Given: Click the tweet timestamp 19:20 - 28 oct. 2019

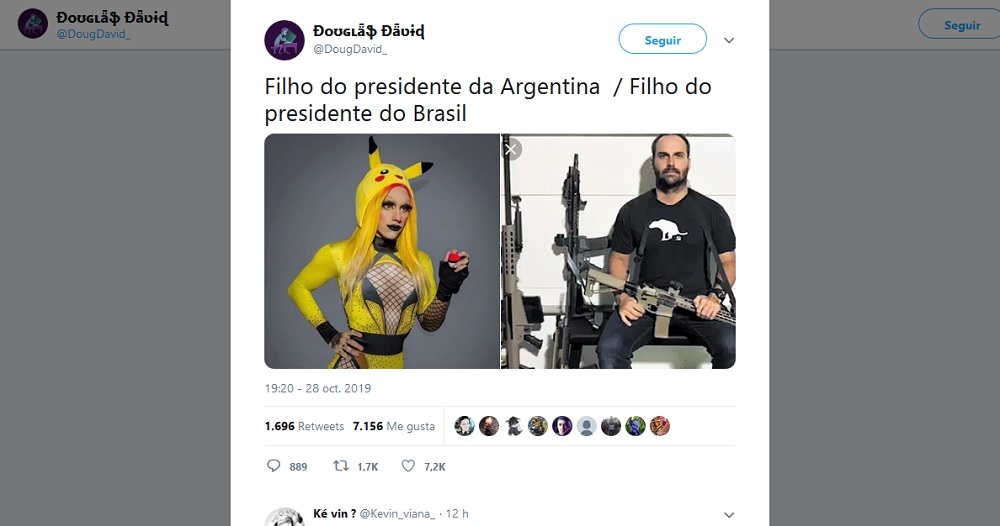Looking at the screenshot, I should pos(318,388).
